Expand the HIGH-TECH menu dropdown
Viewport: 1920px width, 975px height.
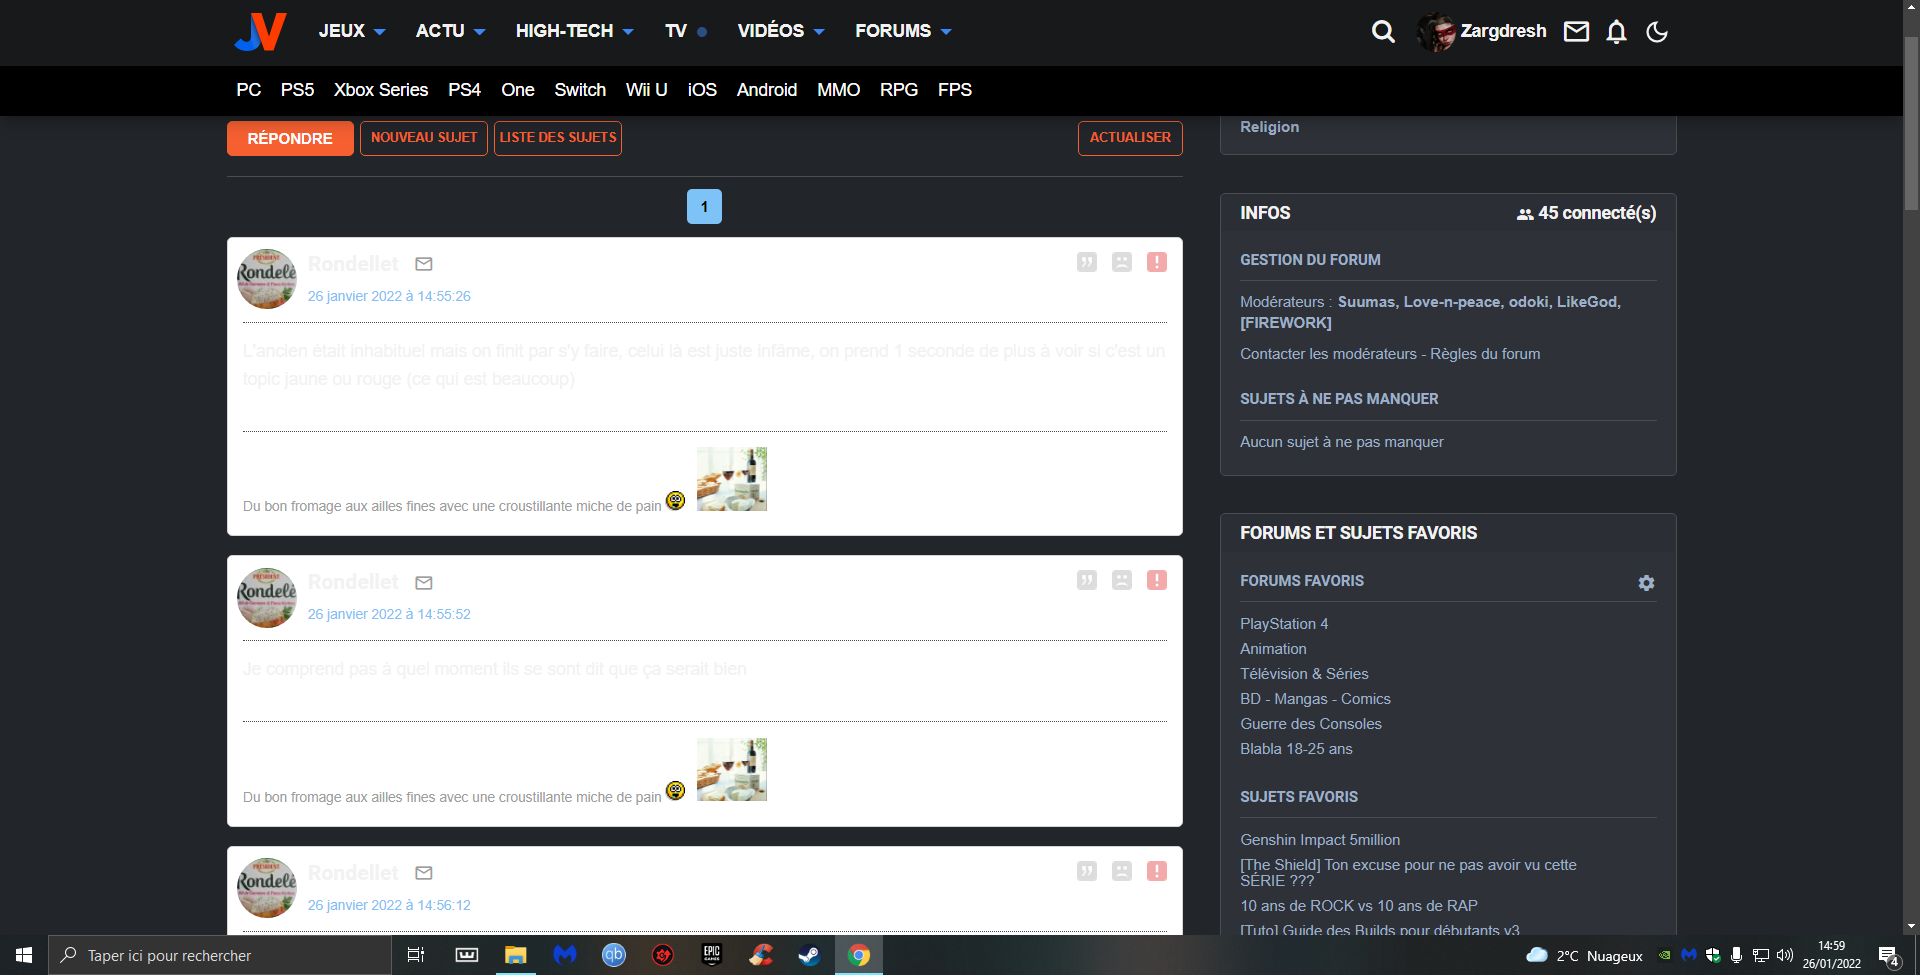(x=574, y=31)
